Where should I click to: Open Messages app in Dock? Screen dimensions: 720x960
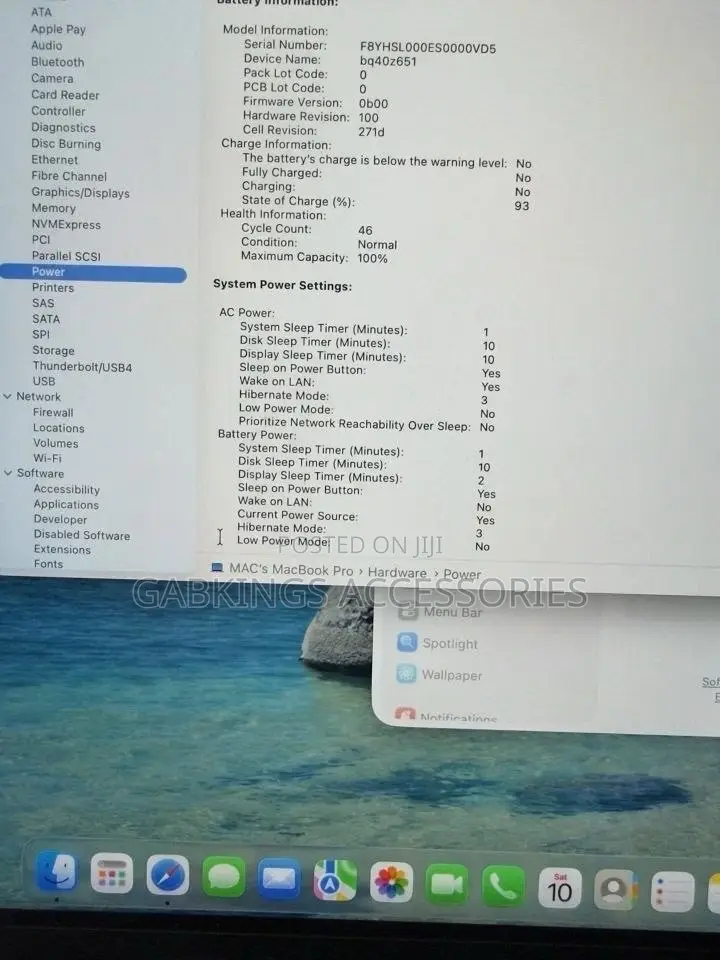coord(223,877)
